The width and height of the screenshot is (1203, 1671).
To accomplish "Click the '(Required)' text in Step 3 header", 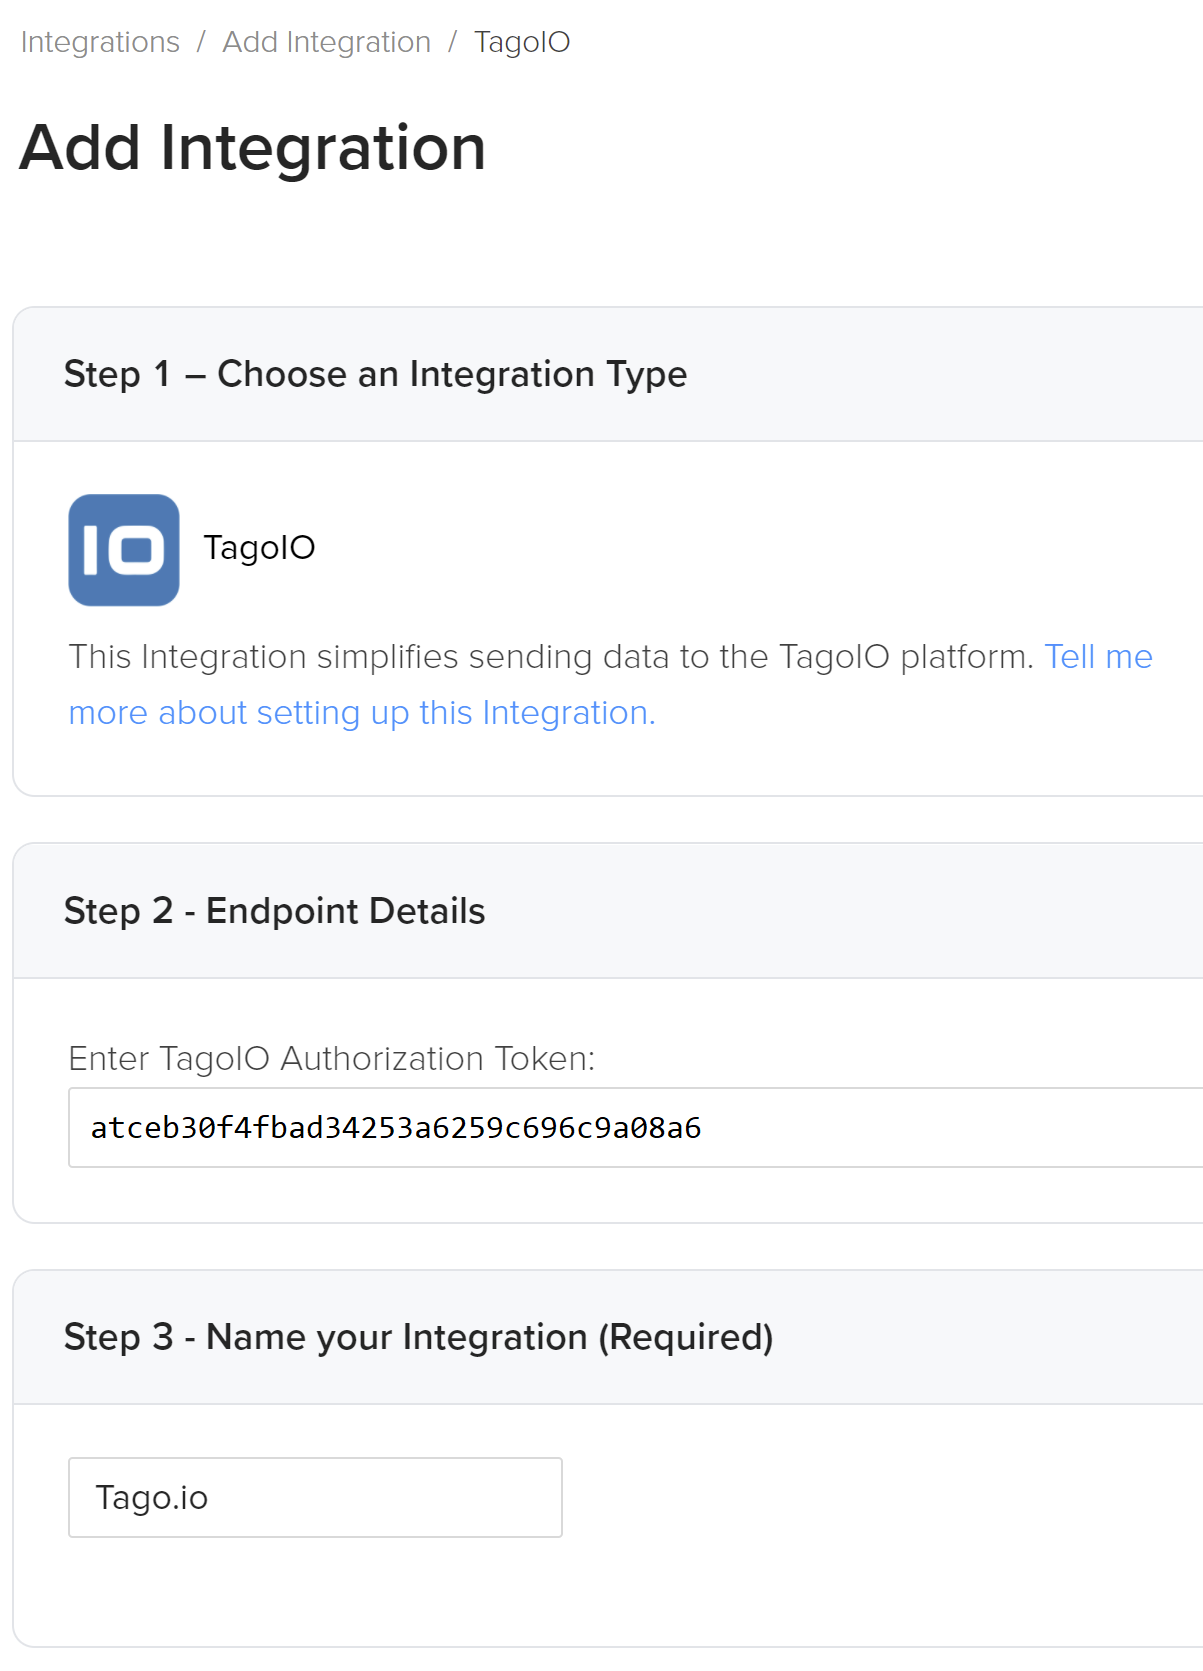I will pyautogui.click(x=686, y=1337).
